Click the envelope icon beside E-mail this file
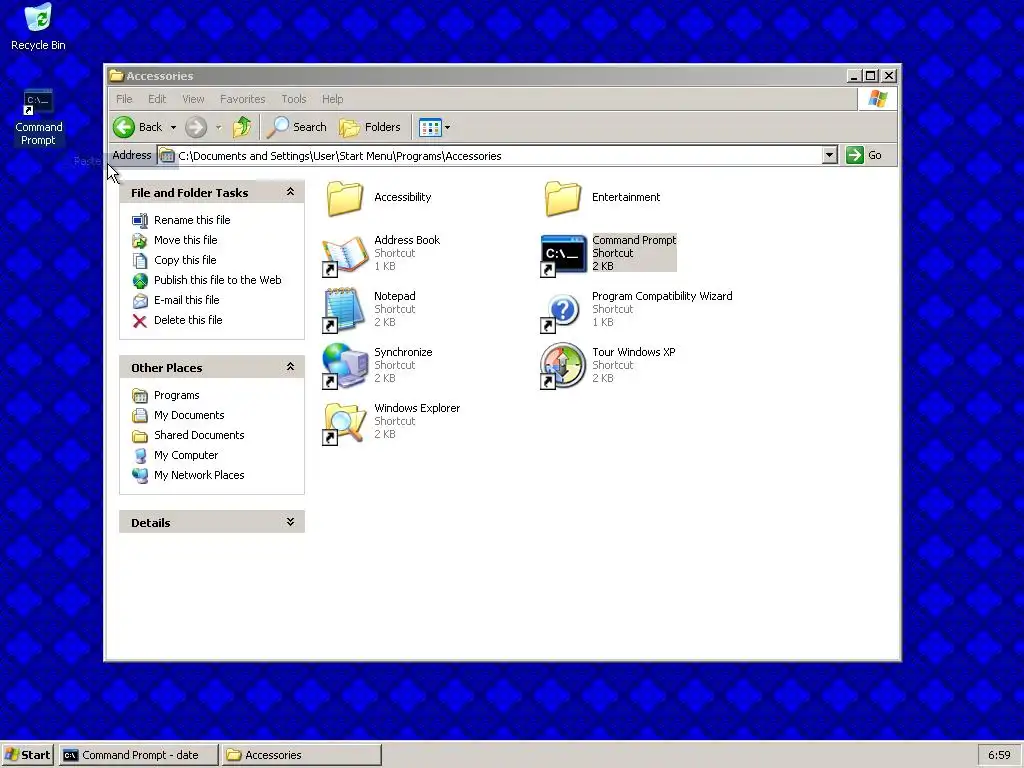This screenshot has height=768, width=1024. tap(140, 301)
